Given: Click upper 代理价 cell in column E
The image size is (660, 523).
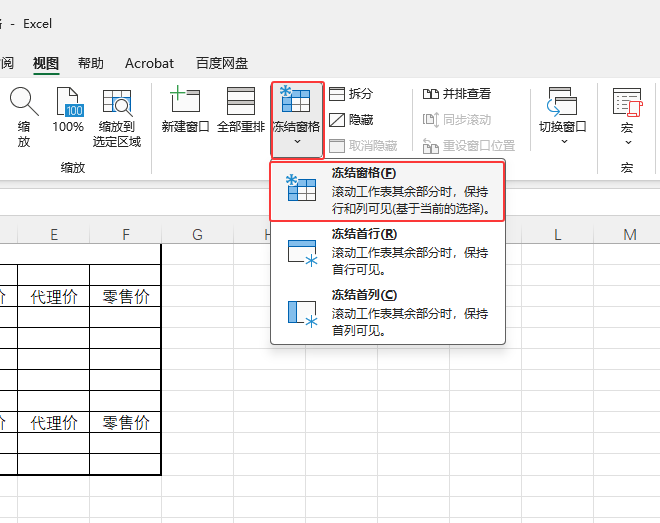Looking at the screenshot, I should coord(54,297).
